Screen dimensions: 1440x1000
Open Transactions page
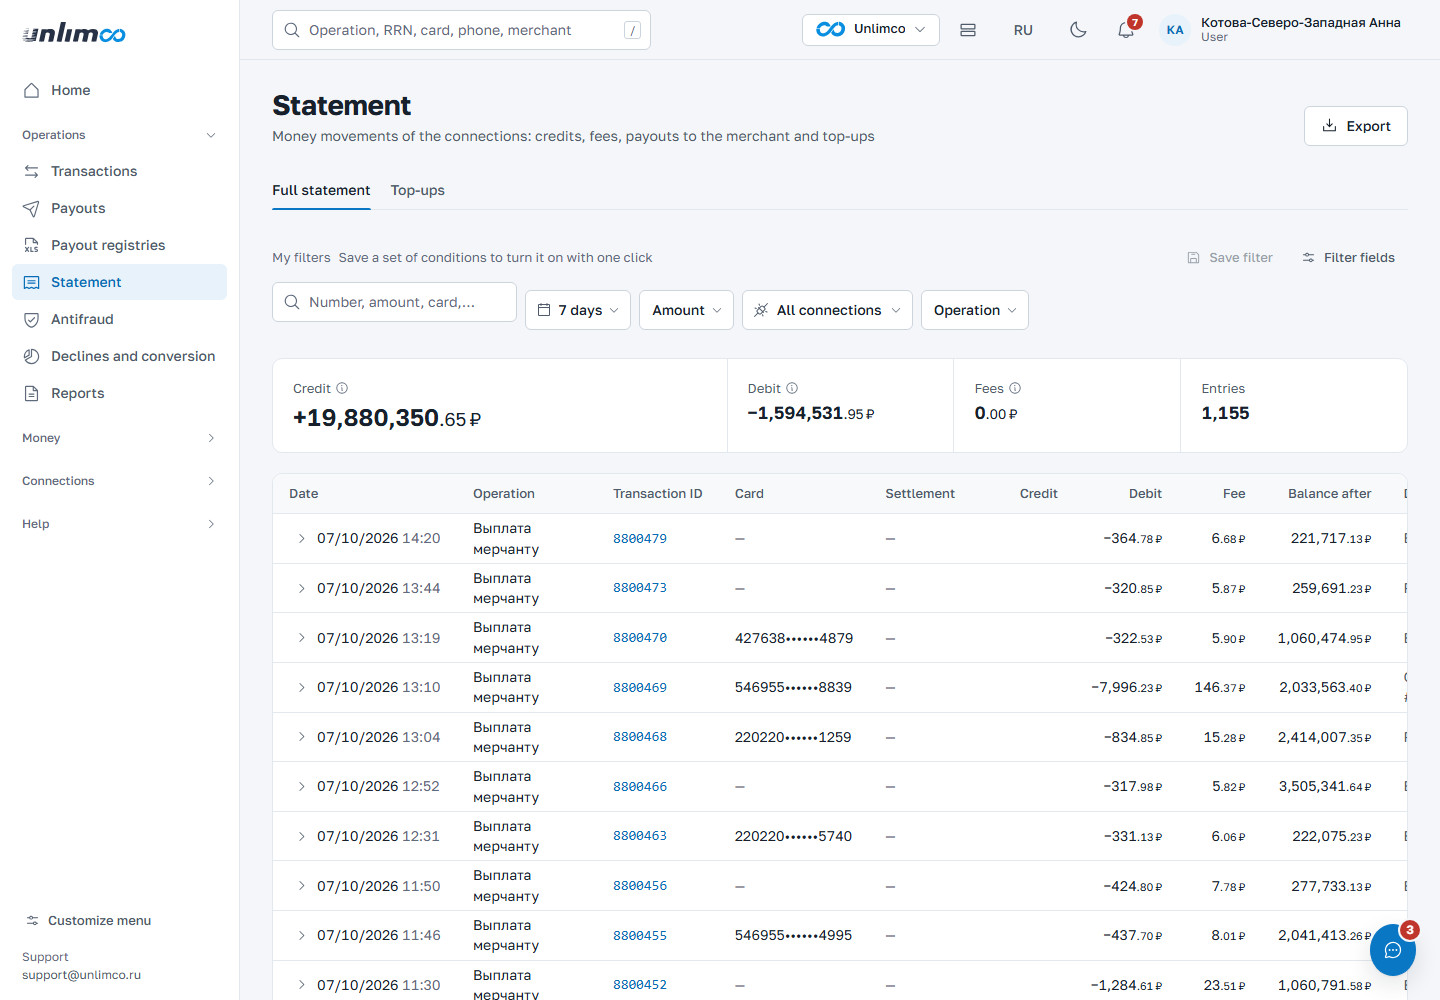coord(119,171)
